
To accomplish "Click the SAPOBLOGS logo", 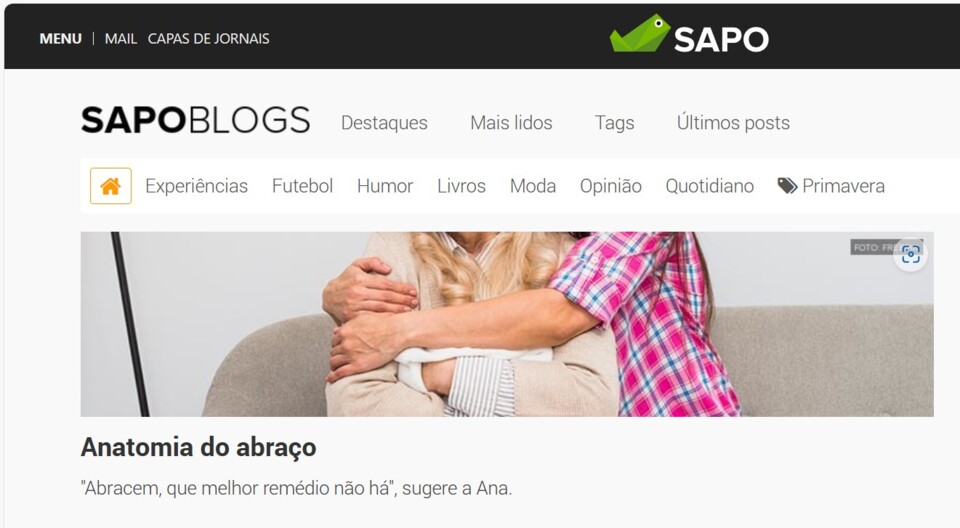I will click(x=195, y=120).
